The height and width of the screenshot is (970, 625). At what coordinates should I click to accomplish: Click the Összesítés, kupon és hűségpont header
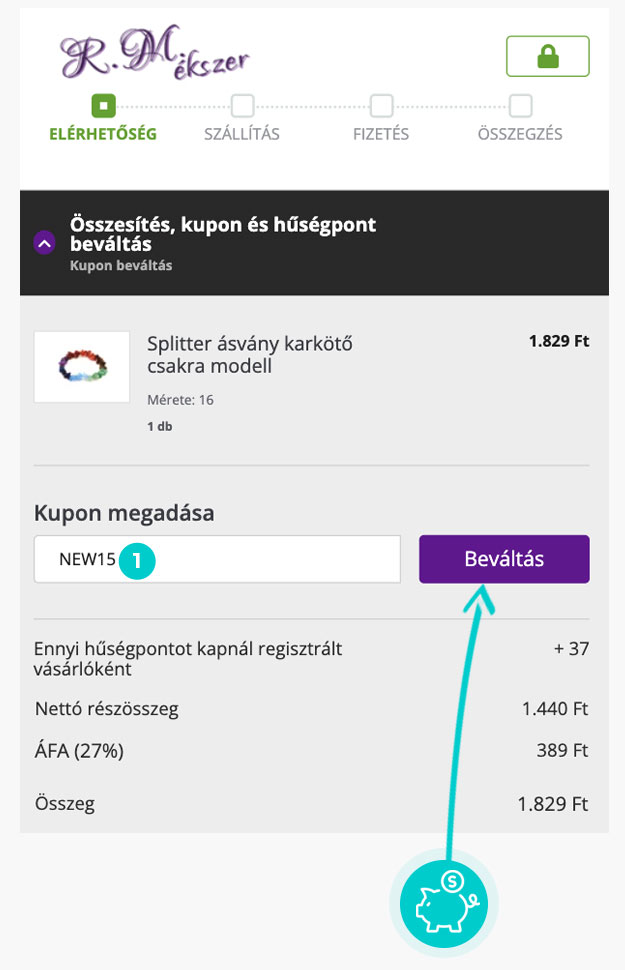(x=223, y=234)
